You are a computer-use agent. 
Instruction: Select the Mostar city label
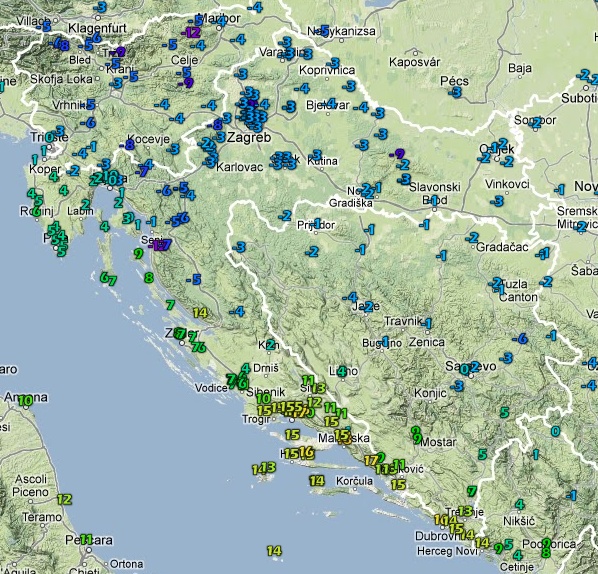[438, 442]
